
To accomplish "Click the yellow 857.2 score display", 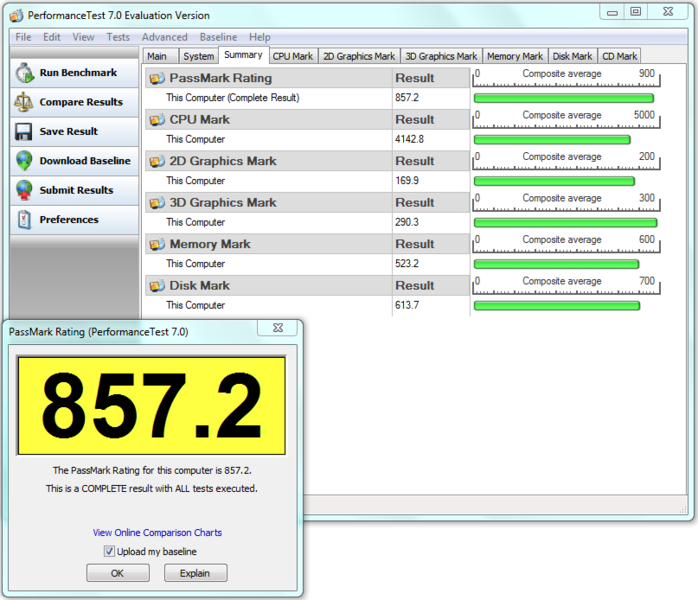I will 151,405.
